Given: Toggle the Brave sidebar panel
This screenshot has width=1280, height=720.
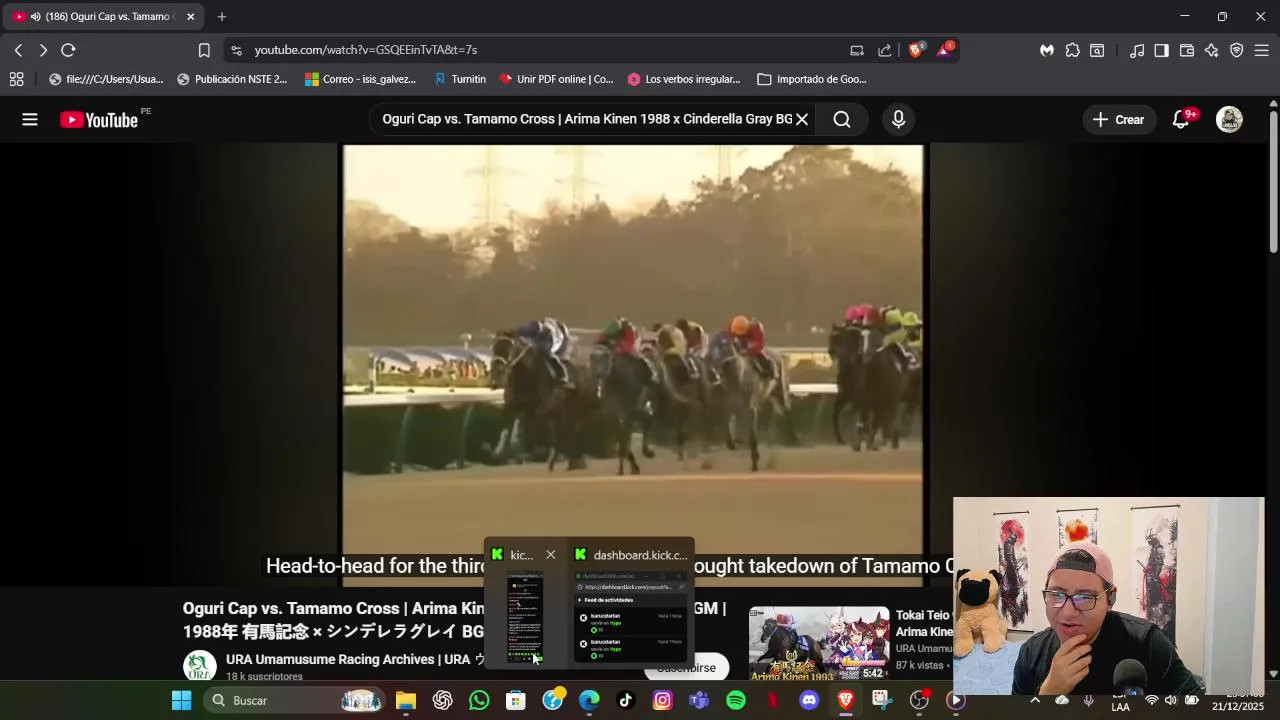Looking at the screenshot, I should click(1161, 50).
